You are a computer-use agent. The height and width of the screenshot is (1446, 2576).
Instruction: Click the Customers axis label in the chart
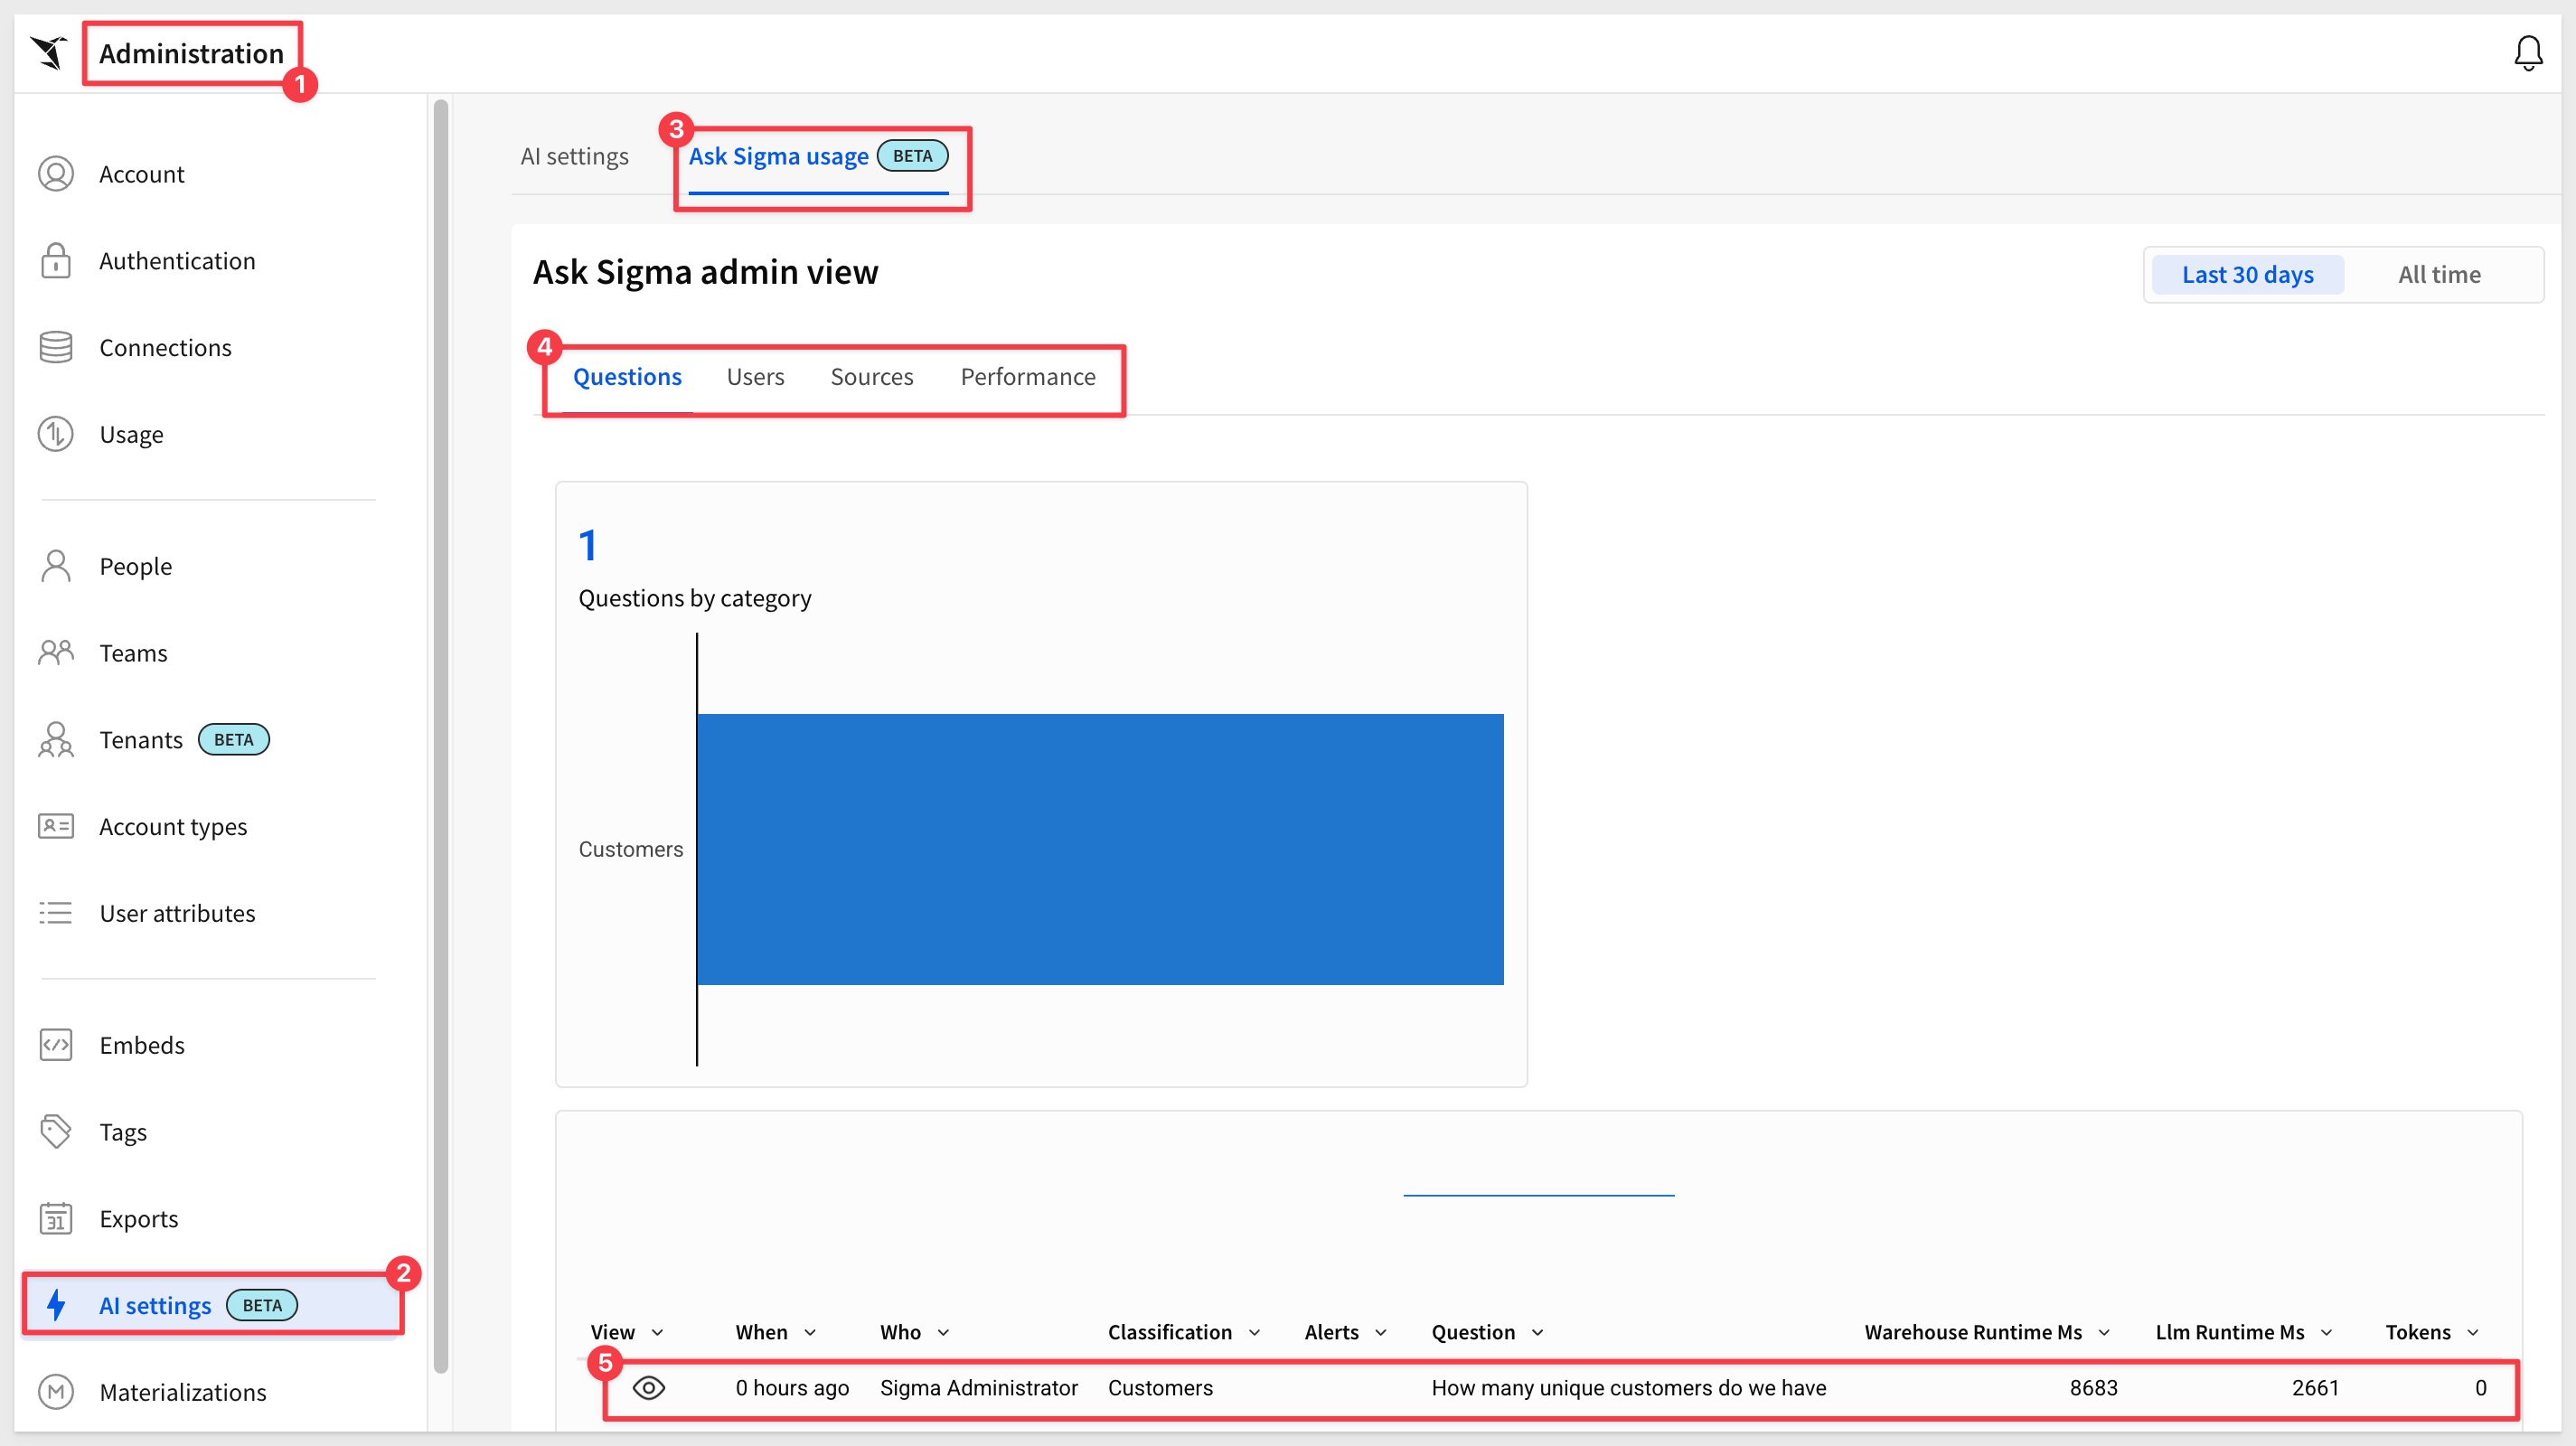coord(631,849)
